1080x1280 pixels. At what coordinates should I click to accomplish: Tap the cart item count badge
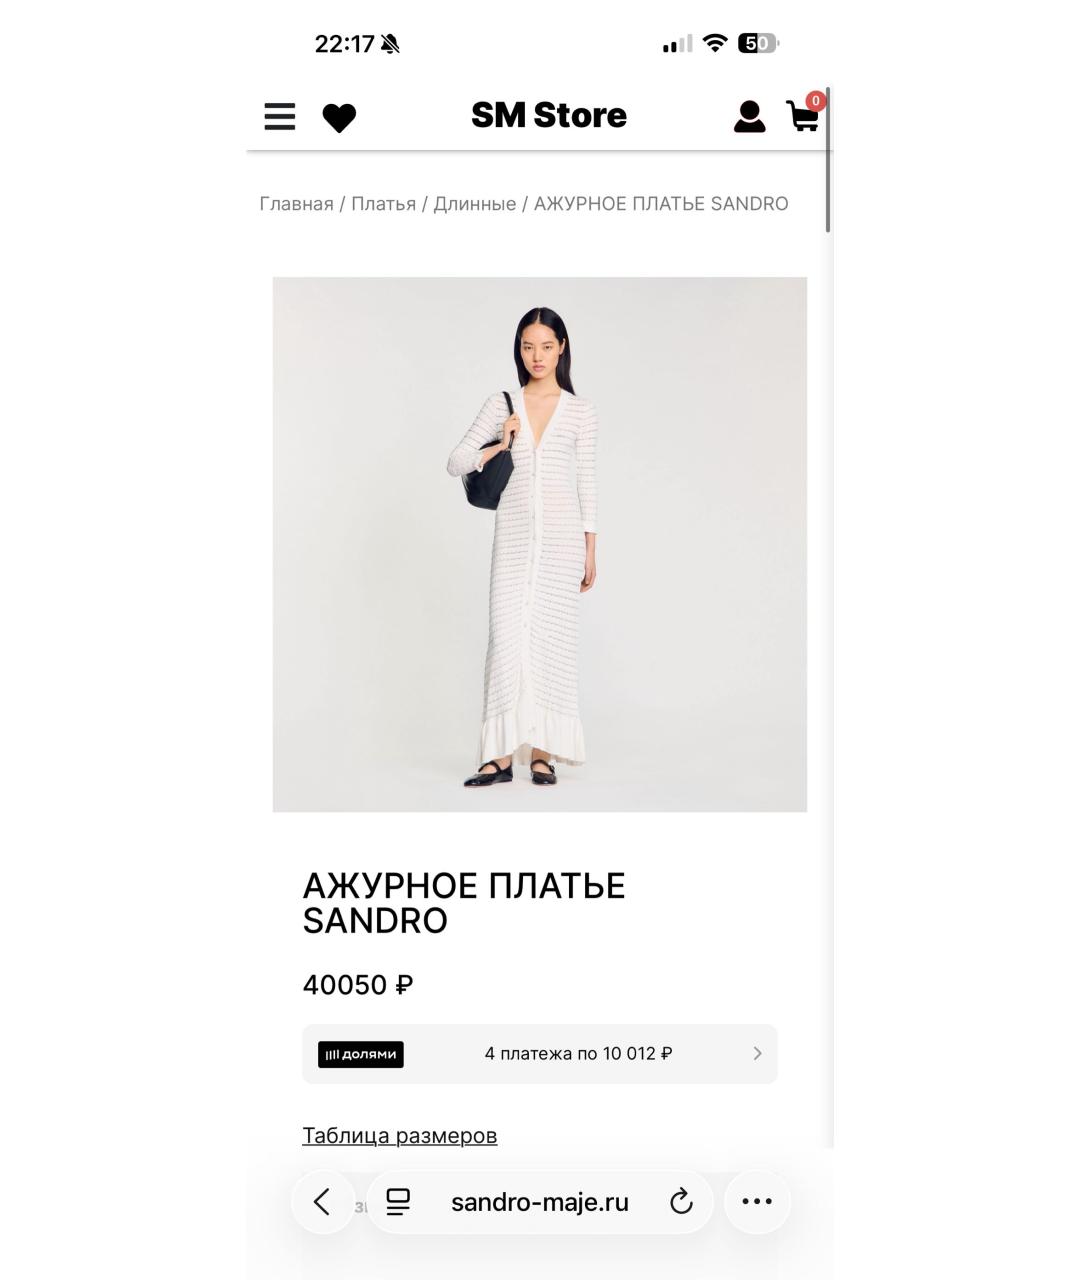coord(816,101)
